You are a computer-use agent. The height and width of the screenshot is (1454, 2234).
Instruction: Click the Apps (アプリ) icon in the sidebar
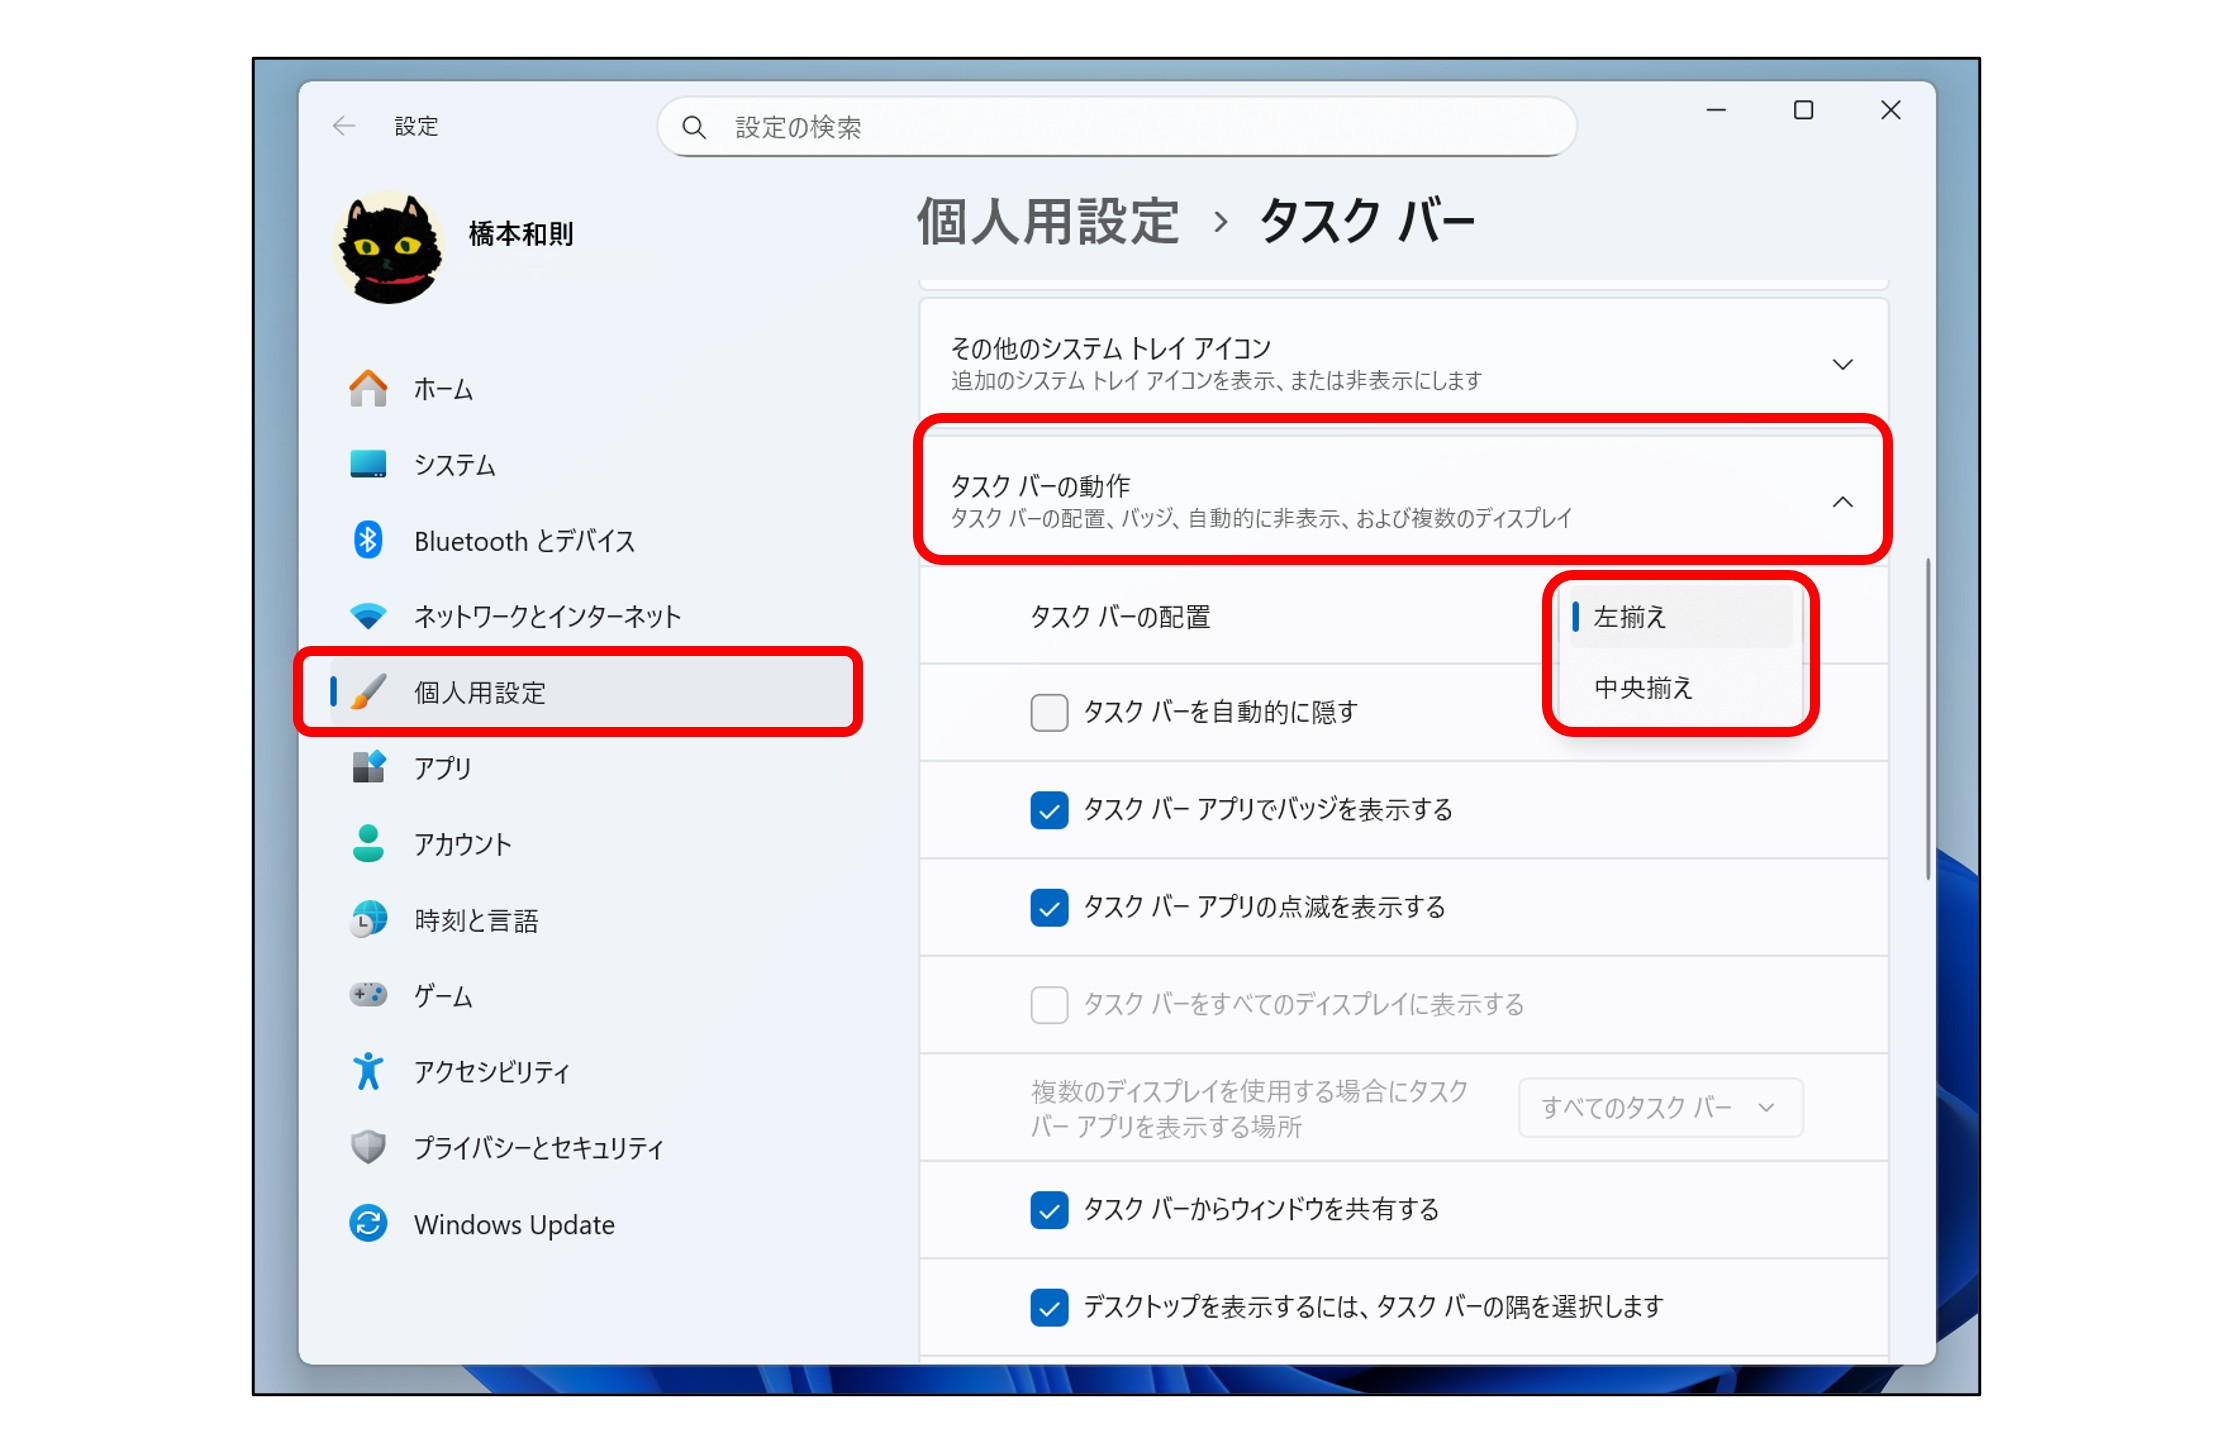[x=368, y=767]
